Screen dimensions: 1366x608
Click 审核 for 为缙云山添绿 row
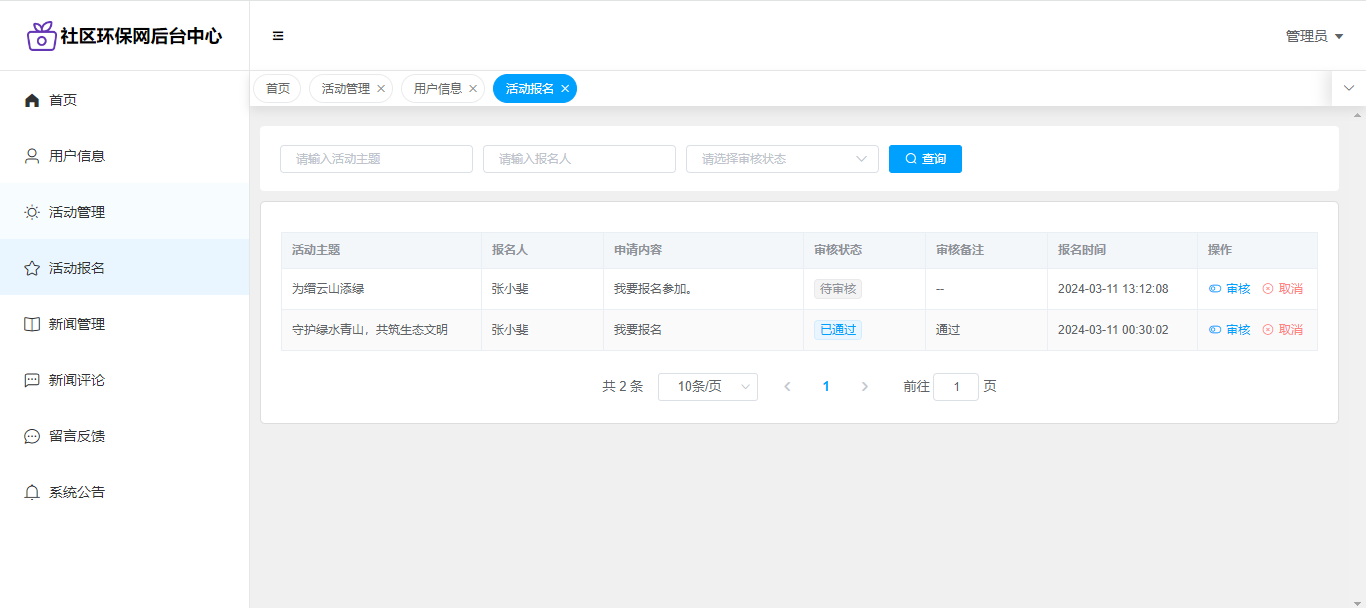[1230, 289]
